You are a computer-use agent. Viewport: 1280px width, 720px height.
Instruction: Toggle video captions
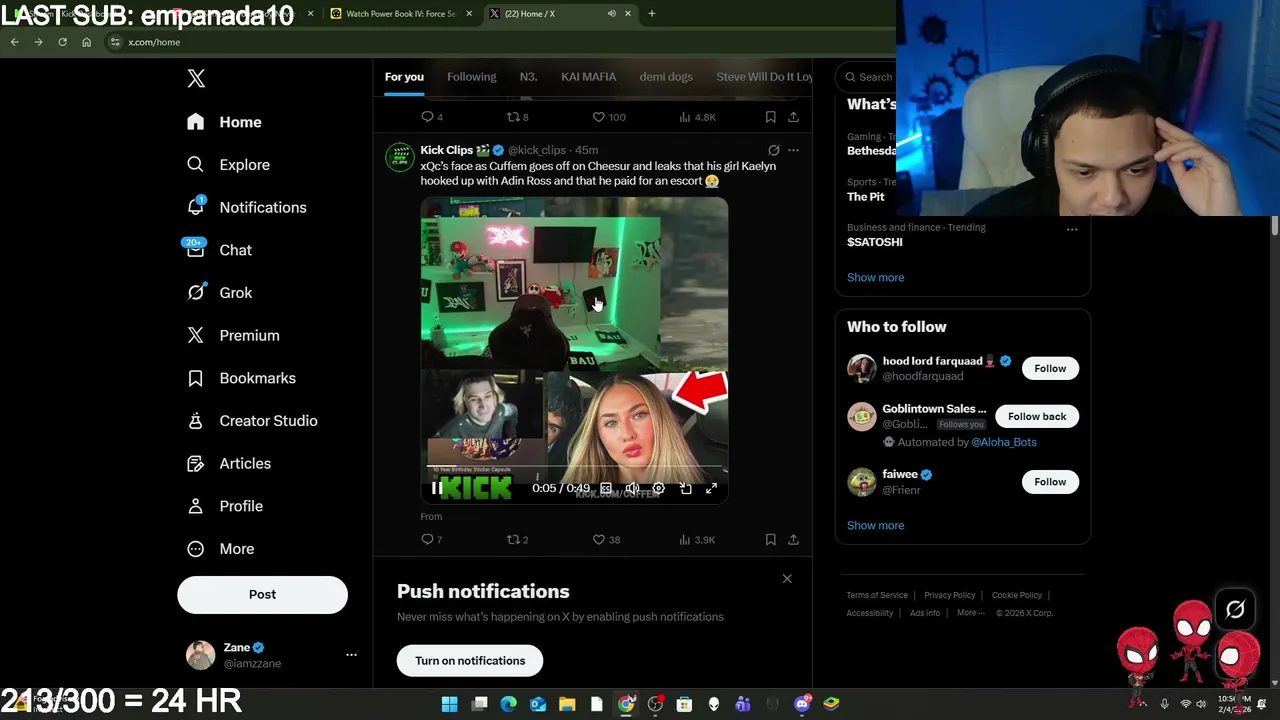(x=606, y=488)
